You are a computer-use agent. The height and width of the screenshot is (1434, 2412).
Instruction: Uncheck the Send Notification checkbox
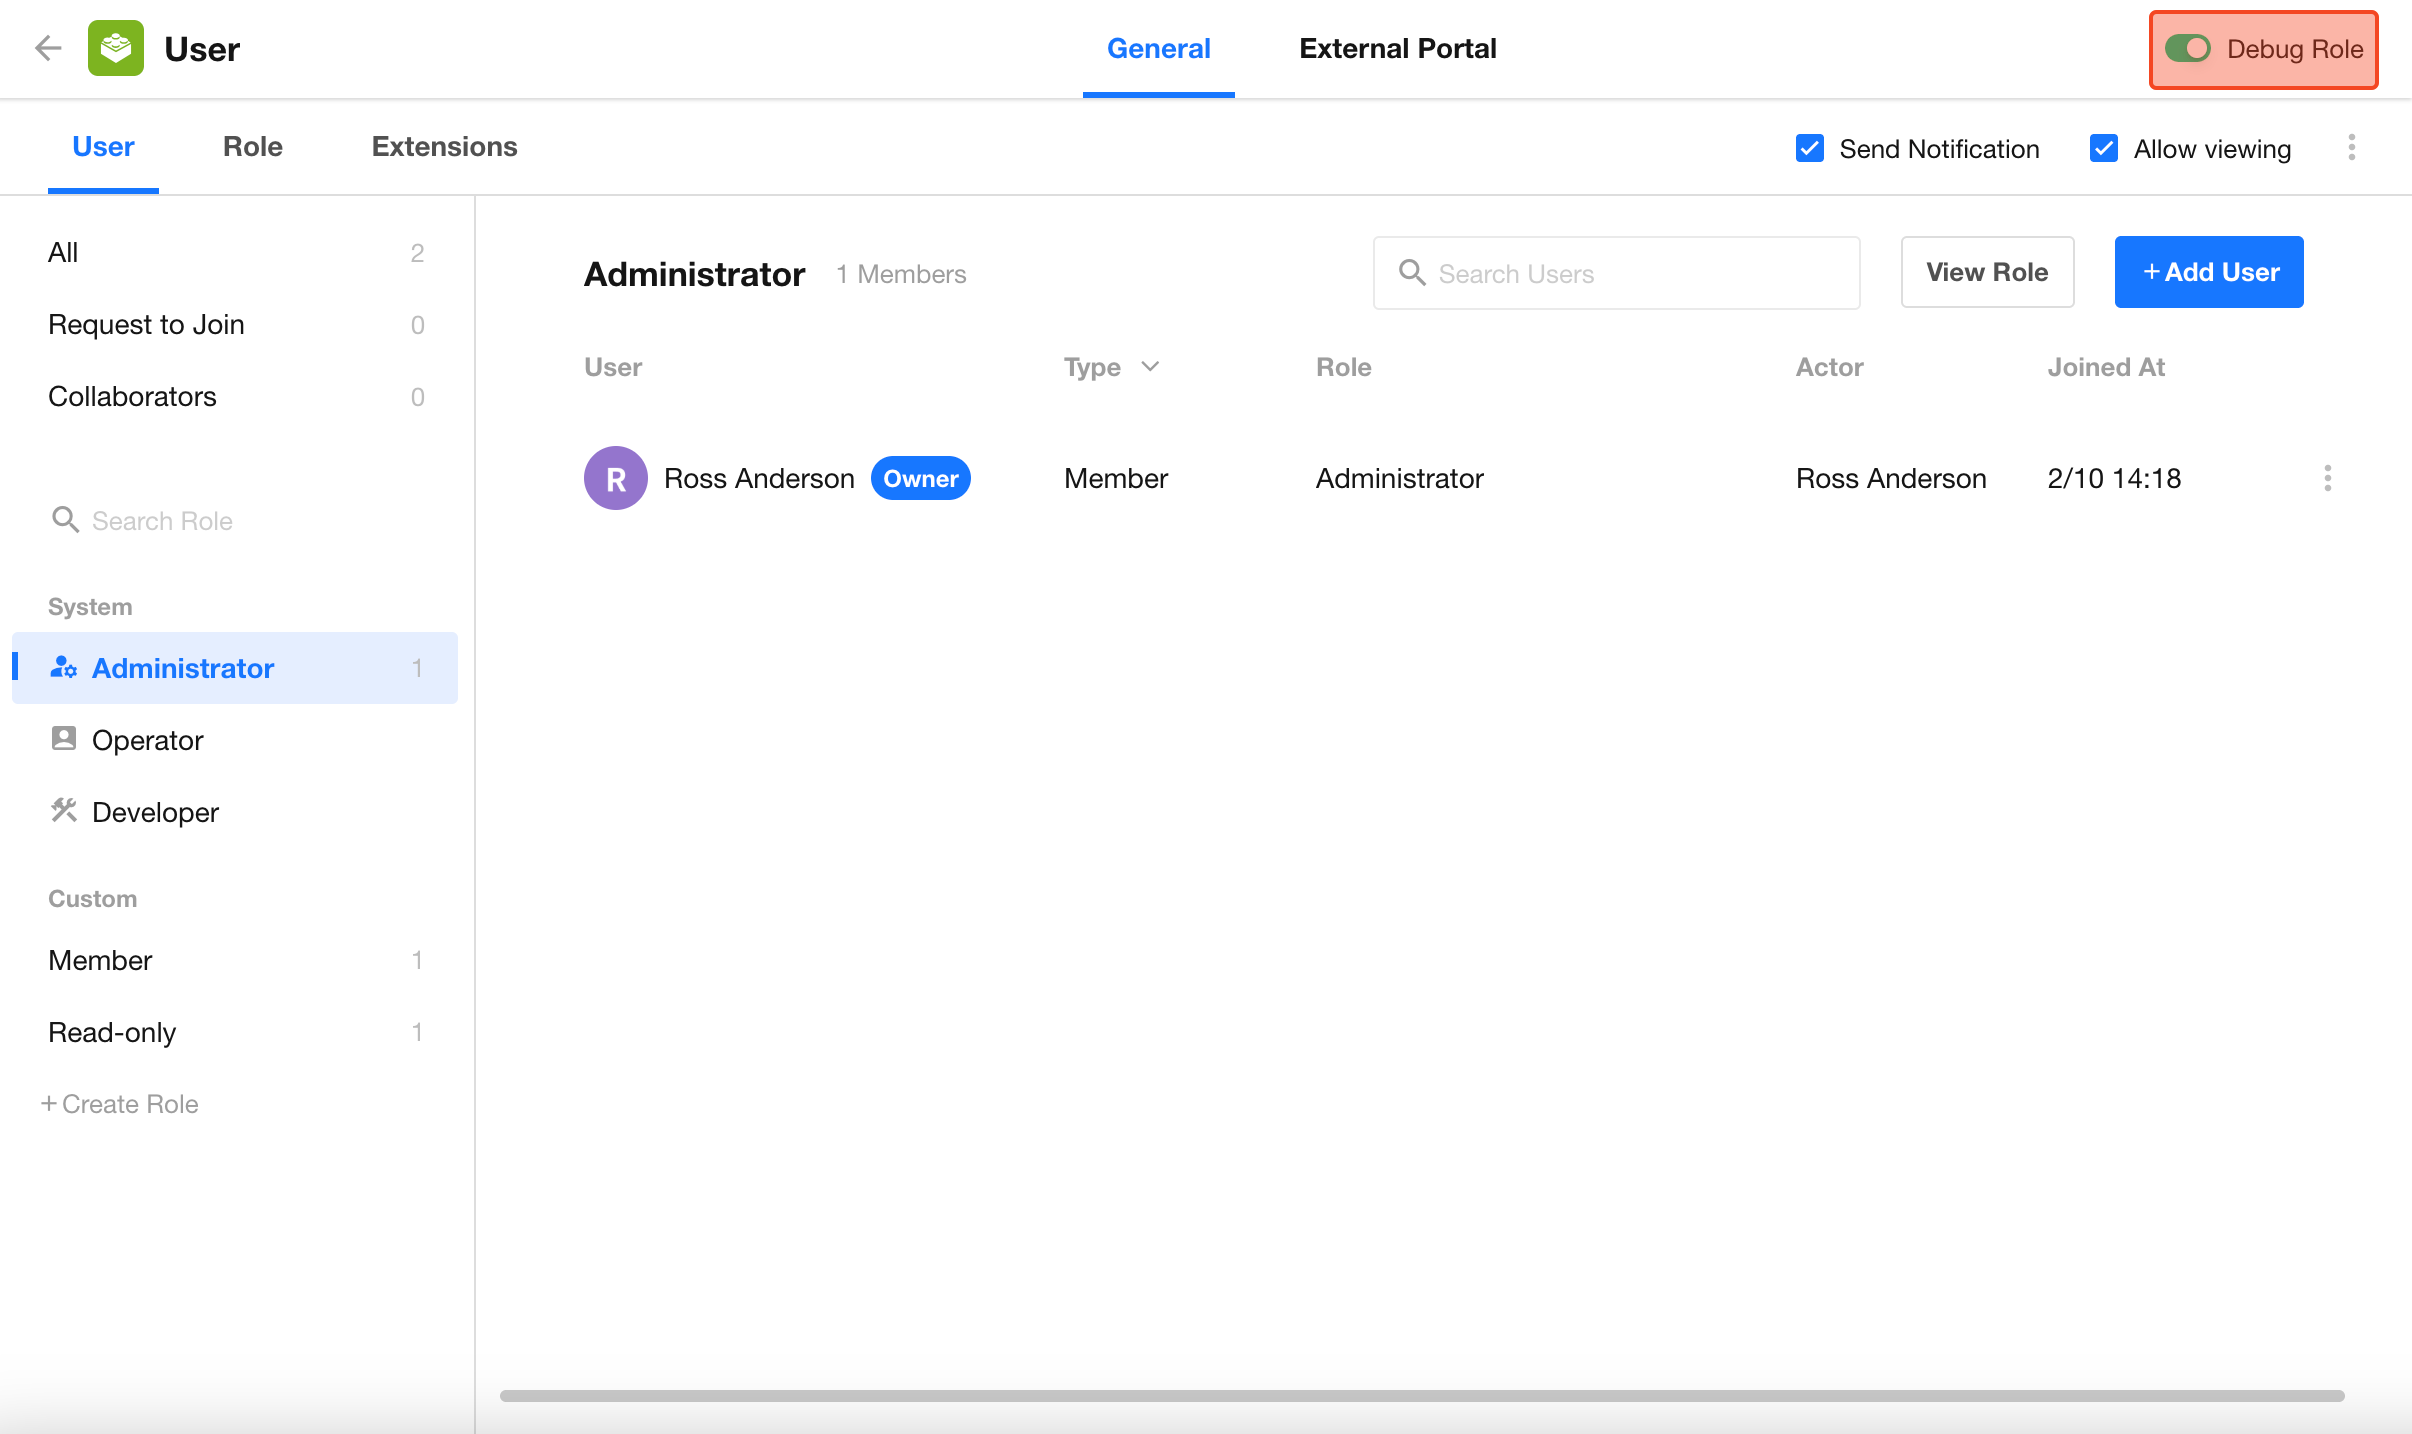(x=1810, y=148)
